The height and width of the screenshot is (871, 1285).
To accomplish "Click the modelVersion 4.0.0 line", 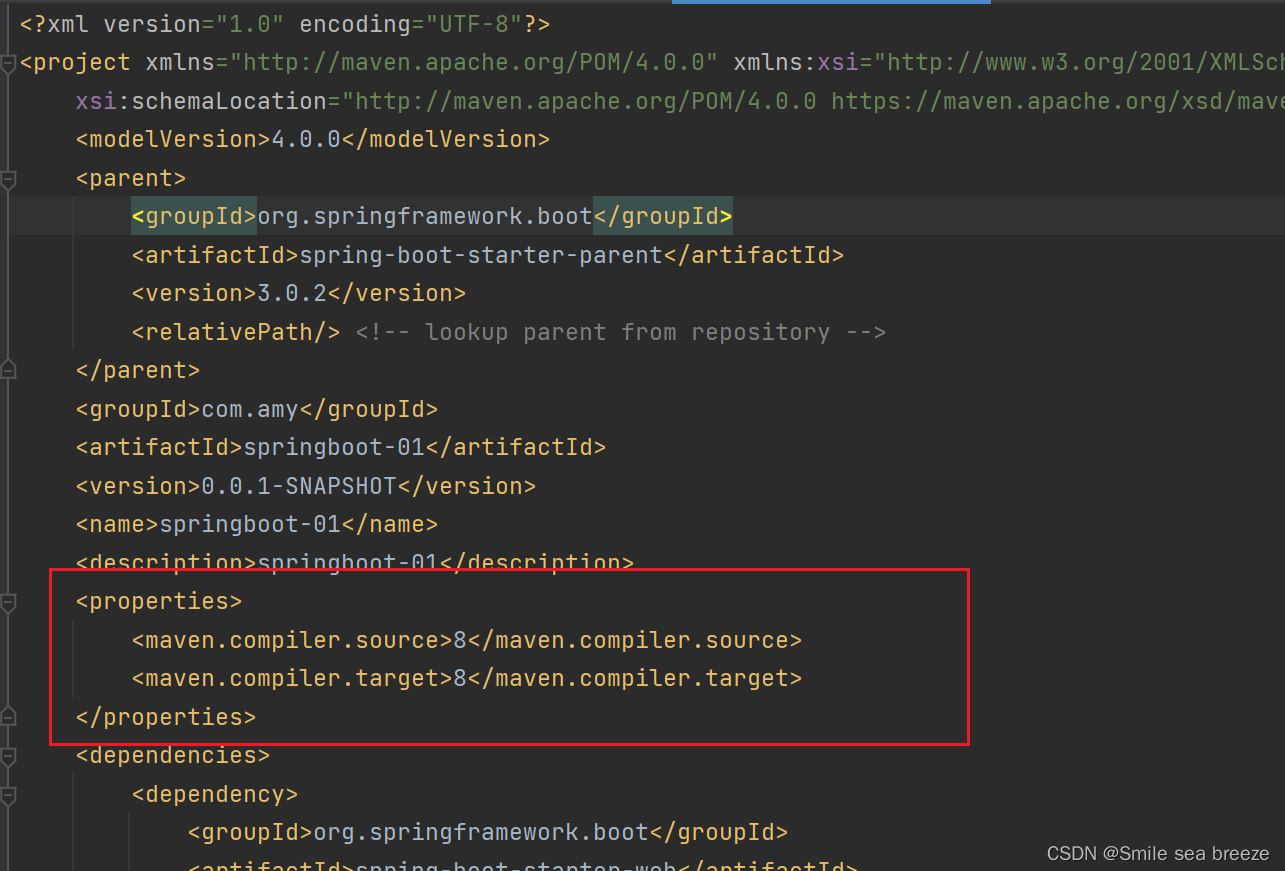I will click(x=312, y=139).
